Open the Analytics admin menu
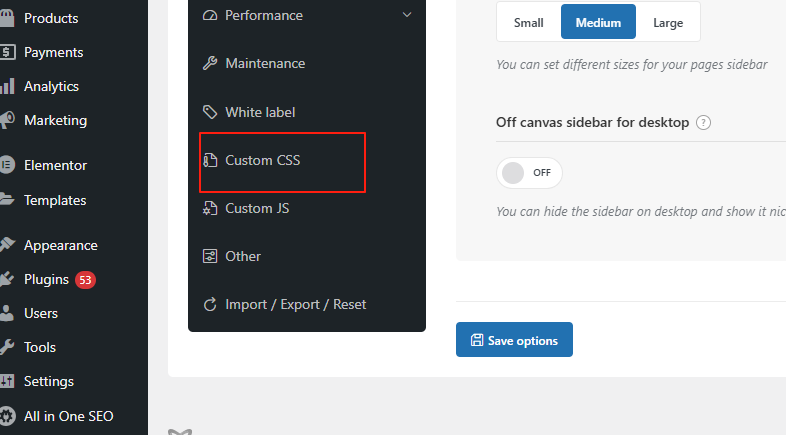The width and height of the screenshot is (786, 435). [x=51, y=86]
